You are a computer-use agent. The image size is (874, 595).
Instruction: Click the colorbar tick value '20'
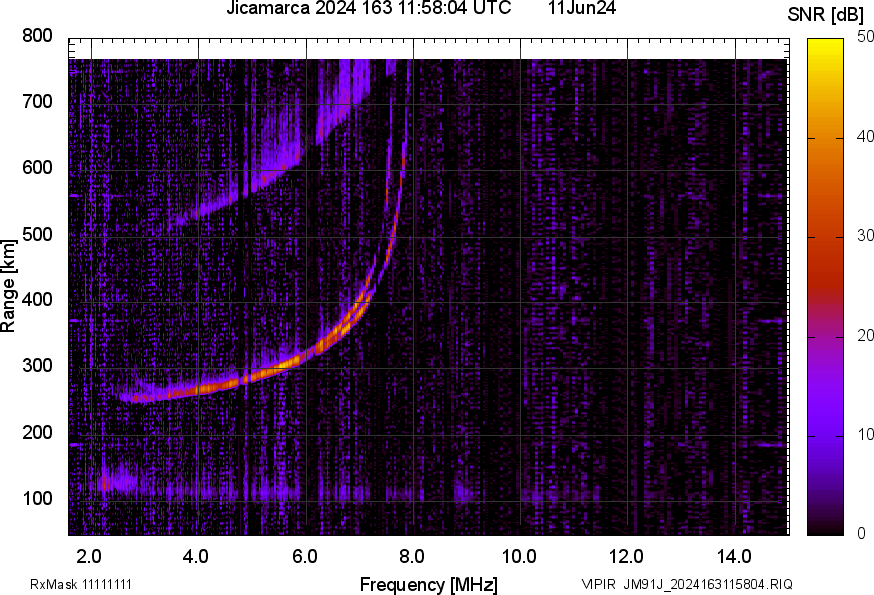pyautogui.click(x=866, y=335)
